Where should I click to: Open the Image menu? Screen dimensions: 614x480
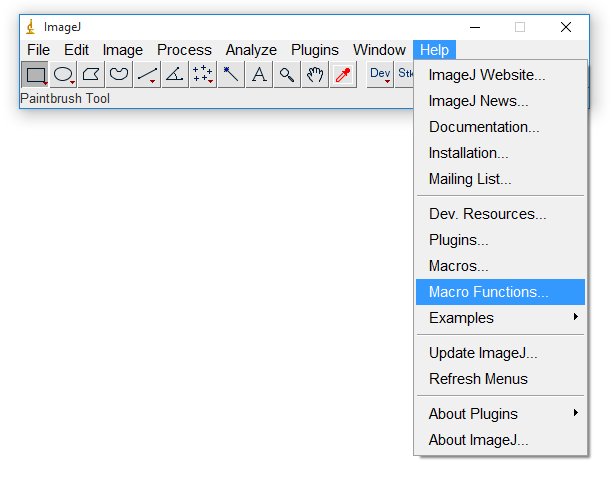[123, 50]
